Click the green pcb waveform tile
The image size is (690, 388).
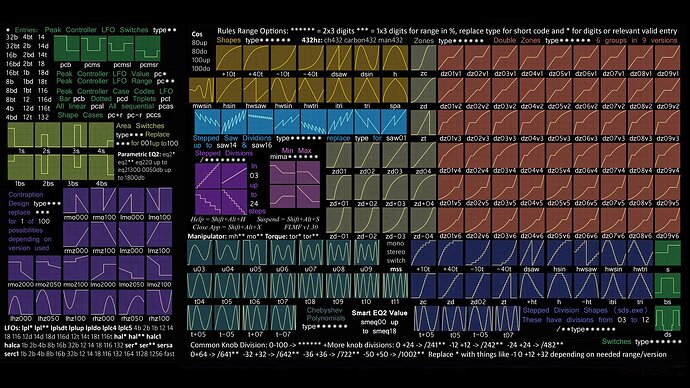66,48
